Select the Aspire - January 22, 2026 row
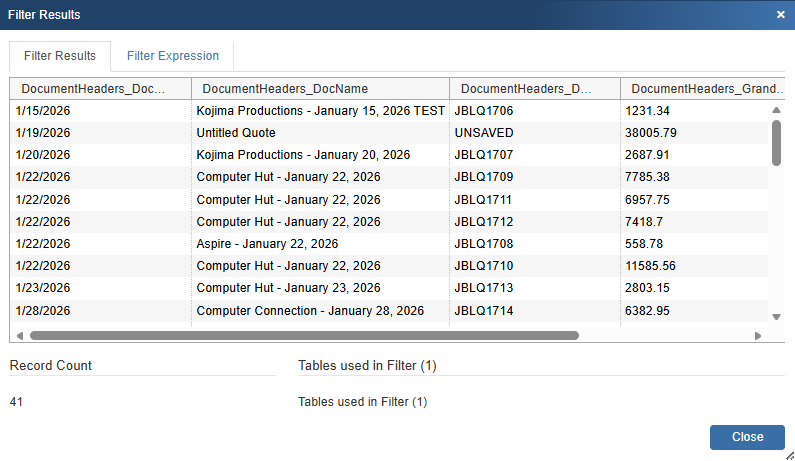 click(x=267, y=244)
